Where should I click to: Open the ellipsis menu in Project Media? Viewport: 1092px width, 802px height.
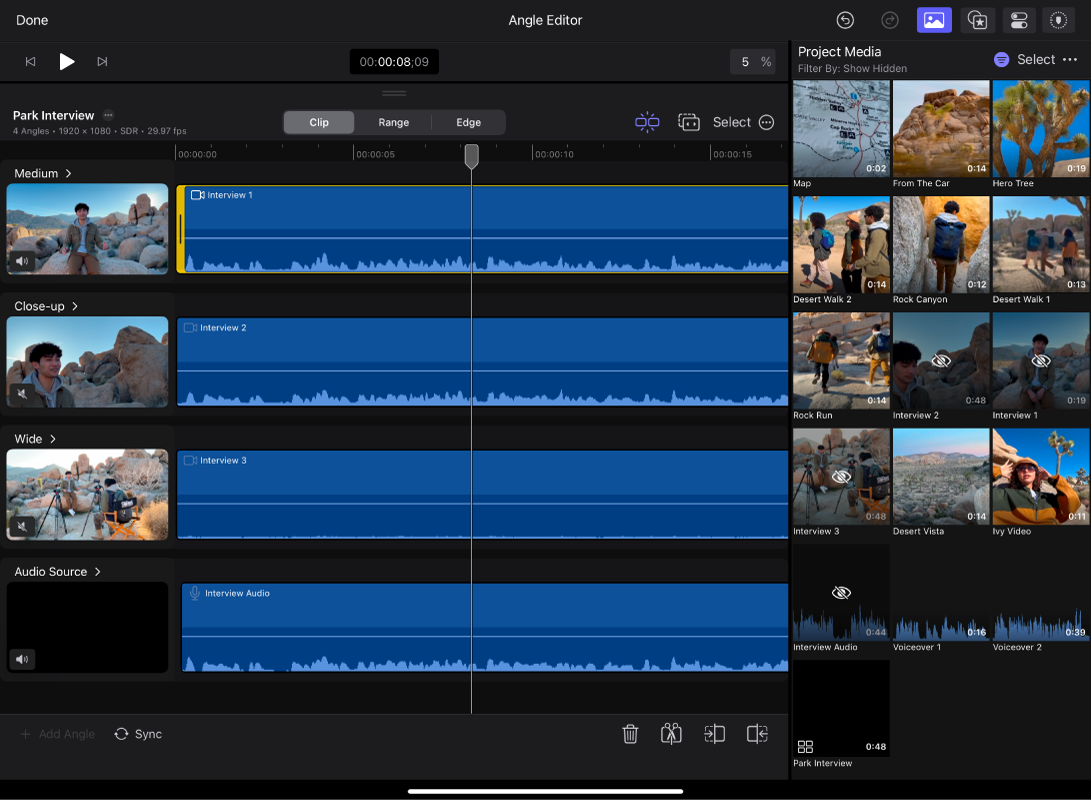(1070, 59)
